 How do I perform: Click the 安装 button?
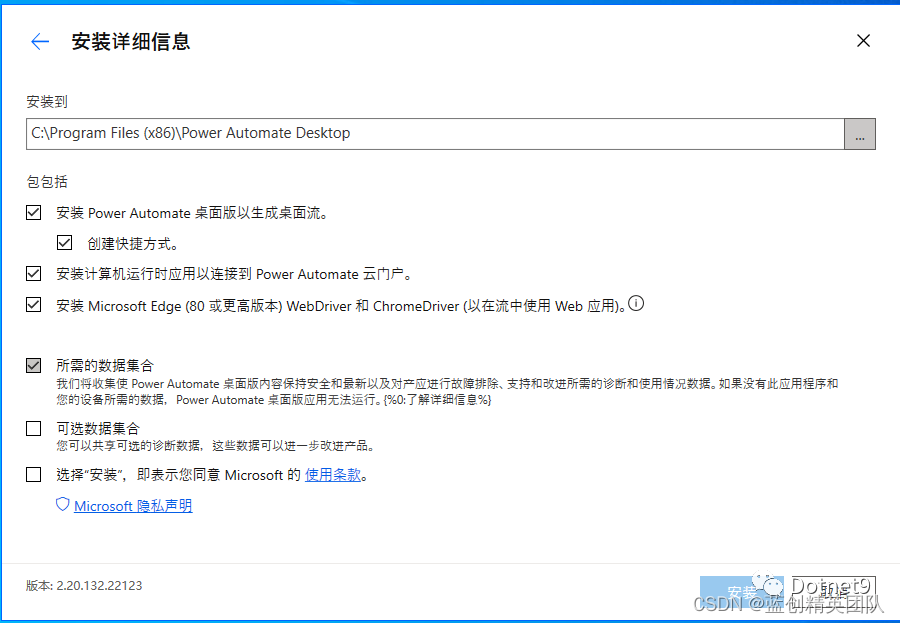click(x=742, y=591)
